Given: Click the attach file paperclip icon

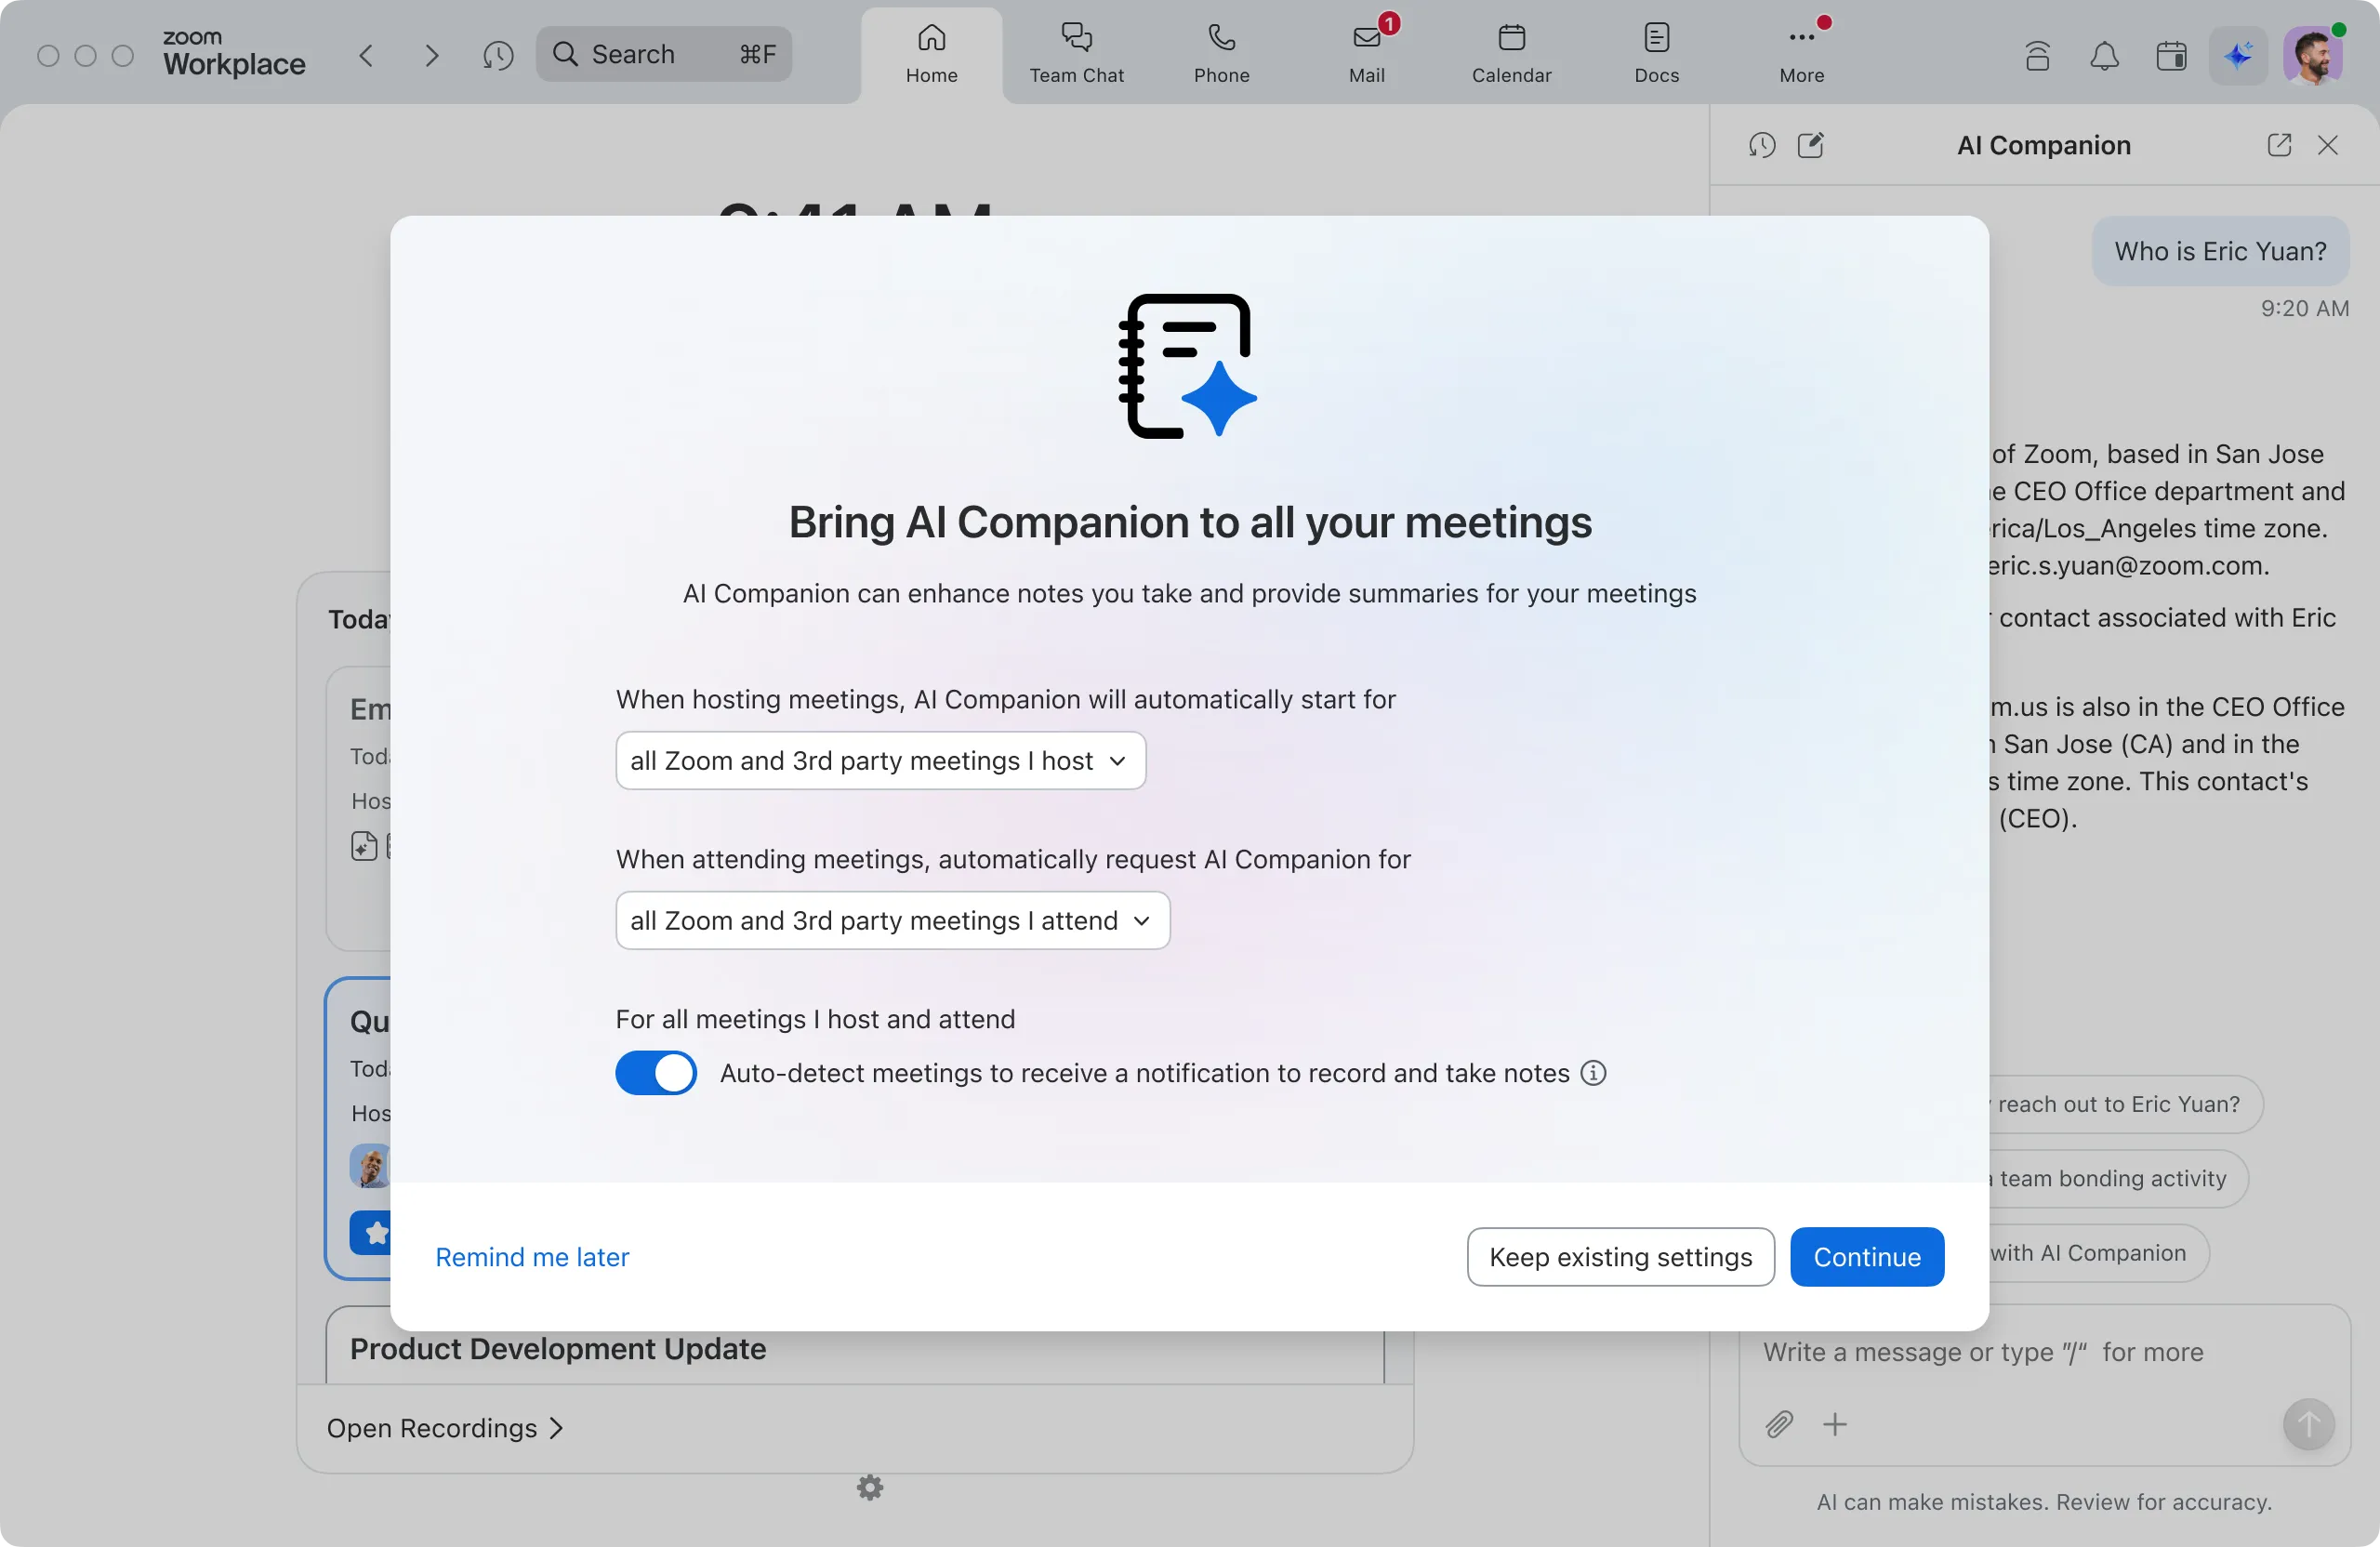Looking at the screenshot, I should coord(1779,1423).
